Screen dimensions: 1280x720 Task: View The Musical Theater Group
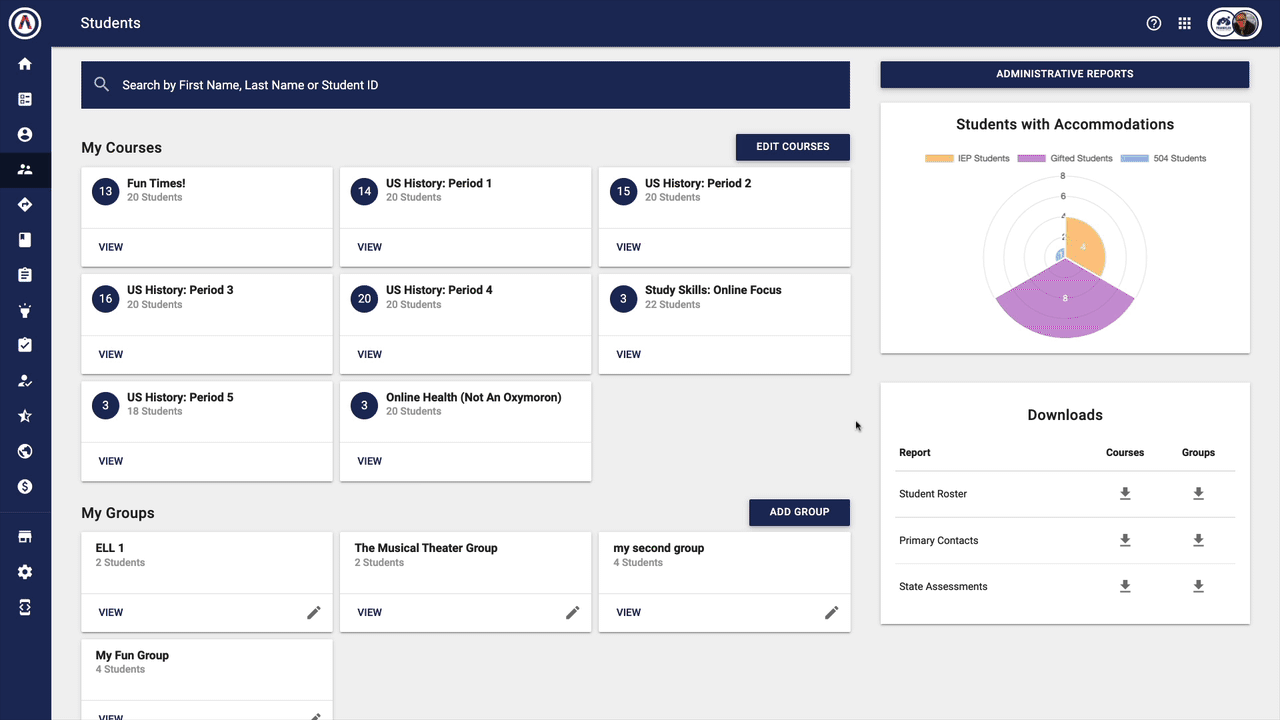tap(370, 612)
